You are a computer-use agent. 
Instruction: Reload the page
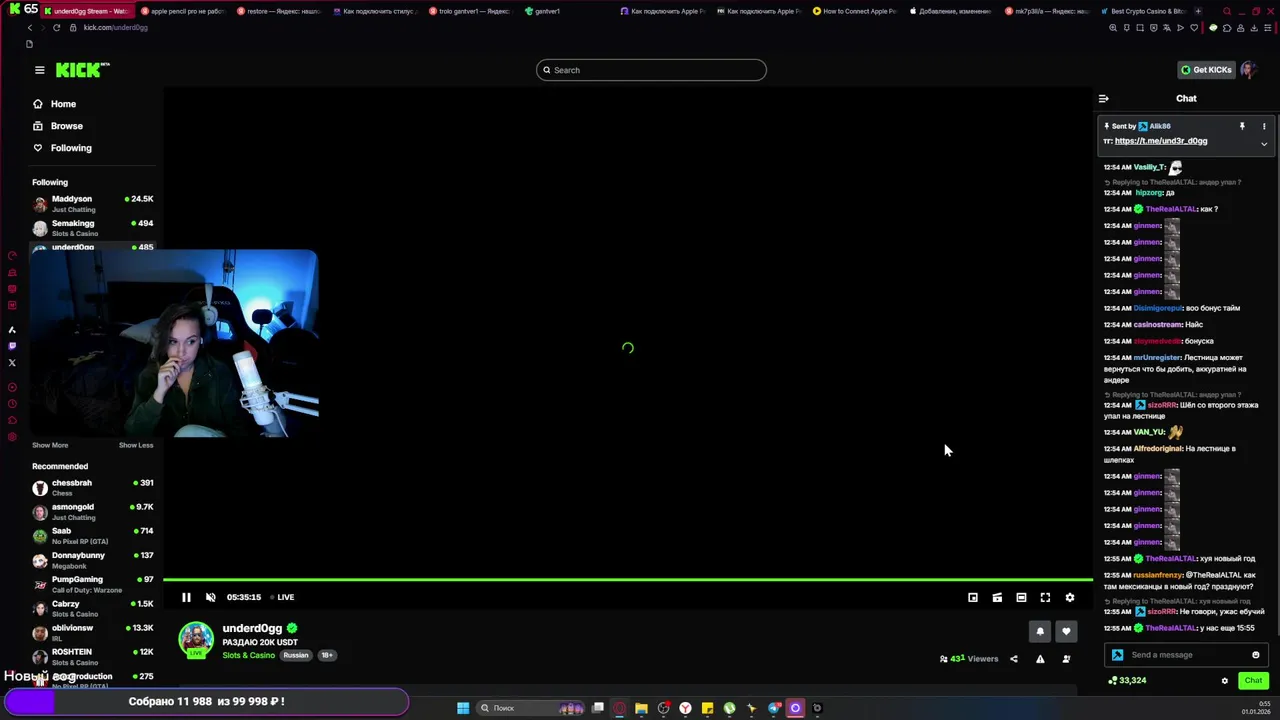56,27
